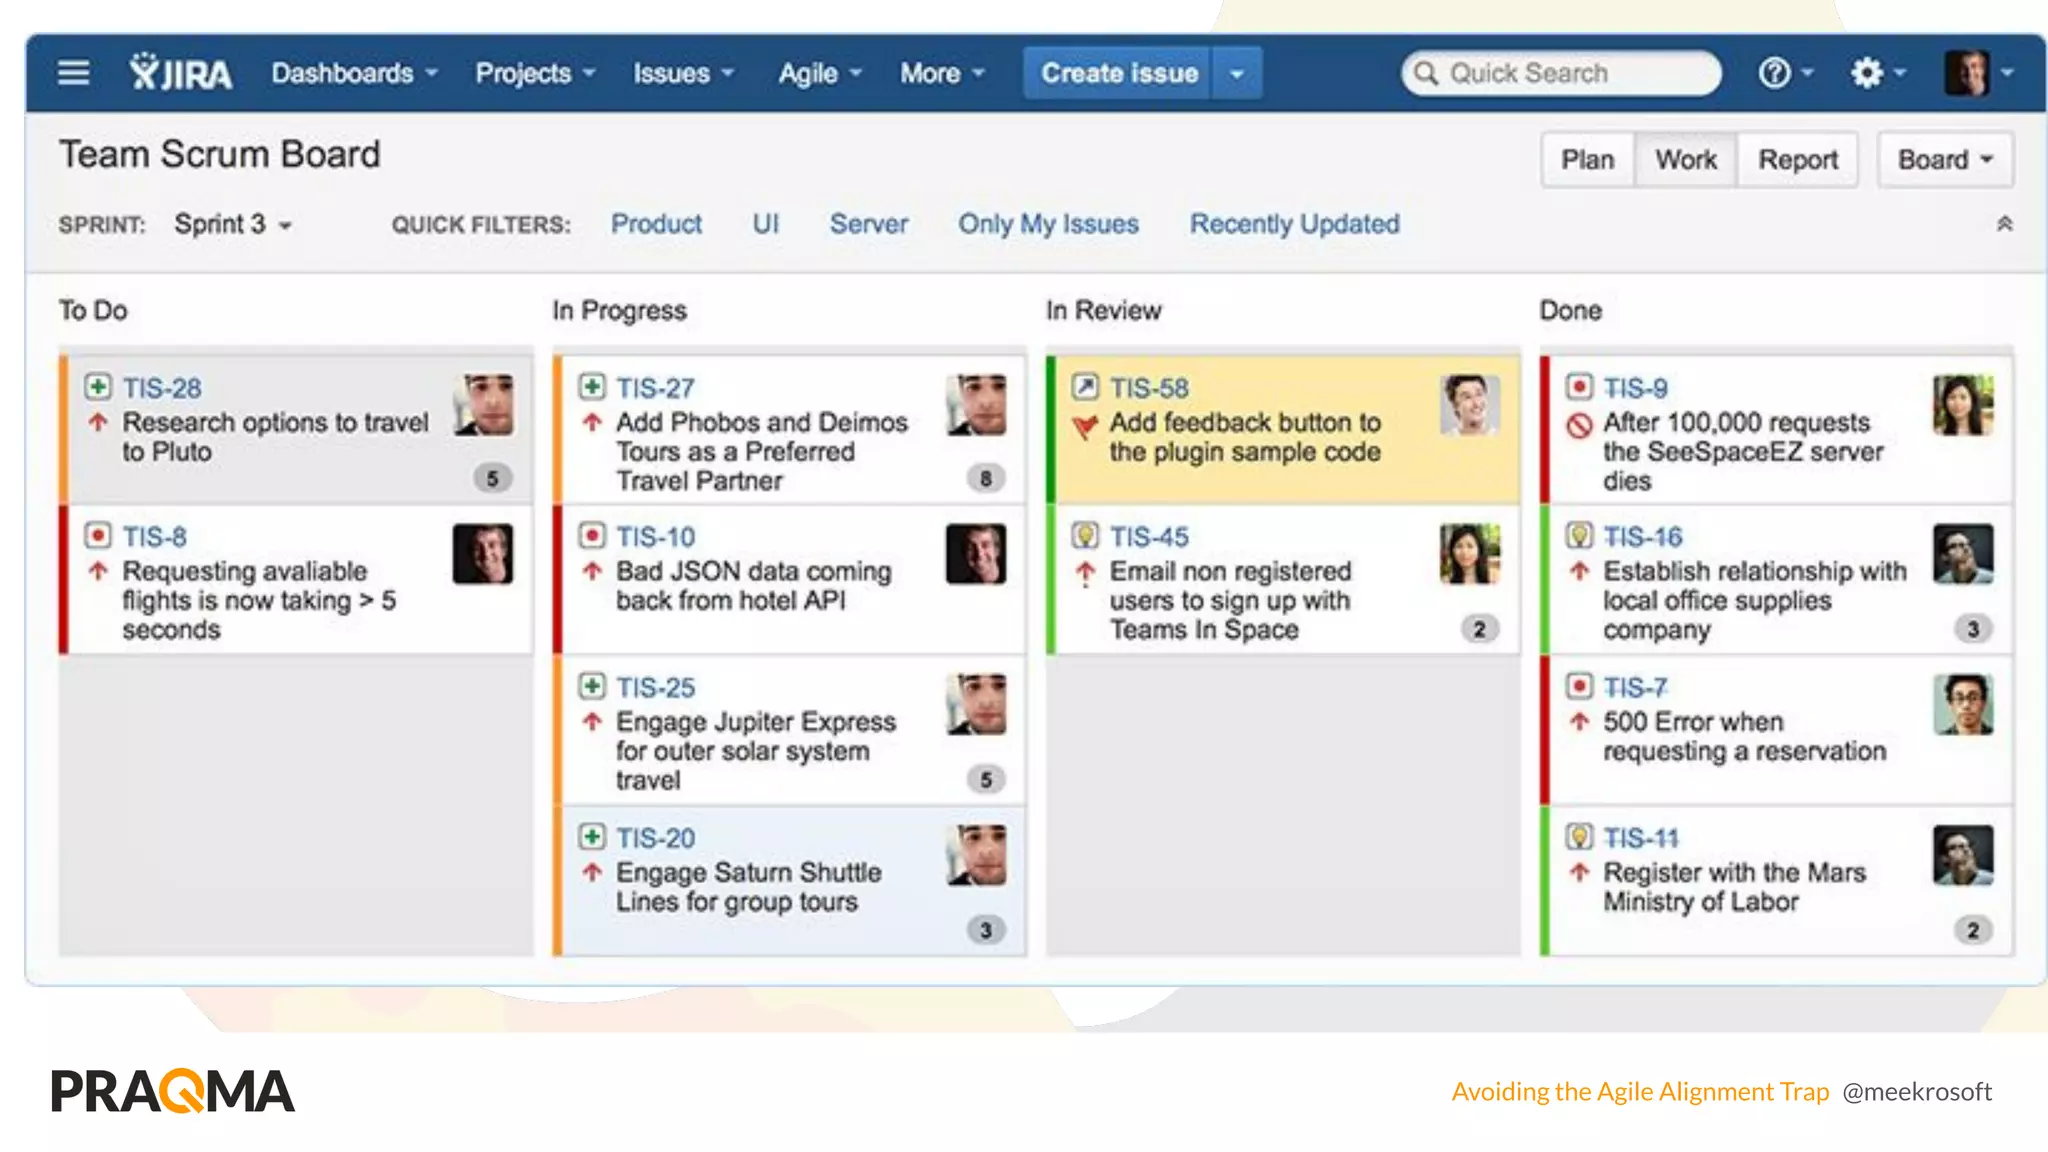Open issue link TIS-28
Screen dimensions: 2048x1152
(162, 388)
